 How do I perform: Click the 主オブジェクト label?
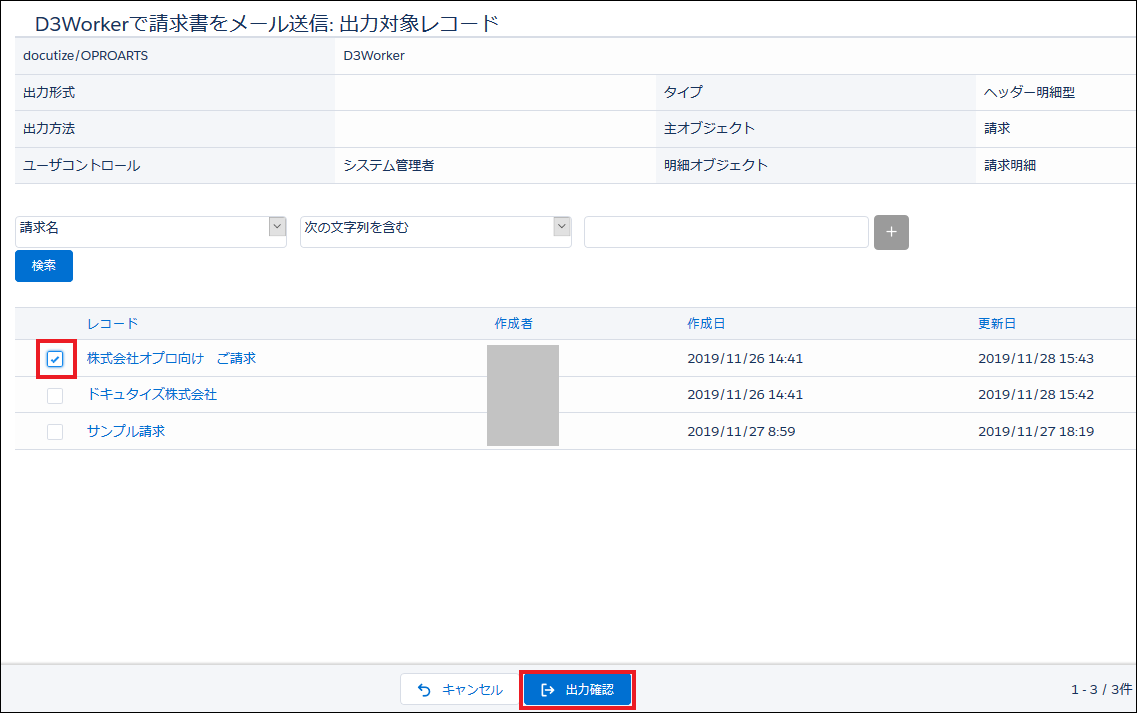click(x=709, y=128)
